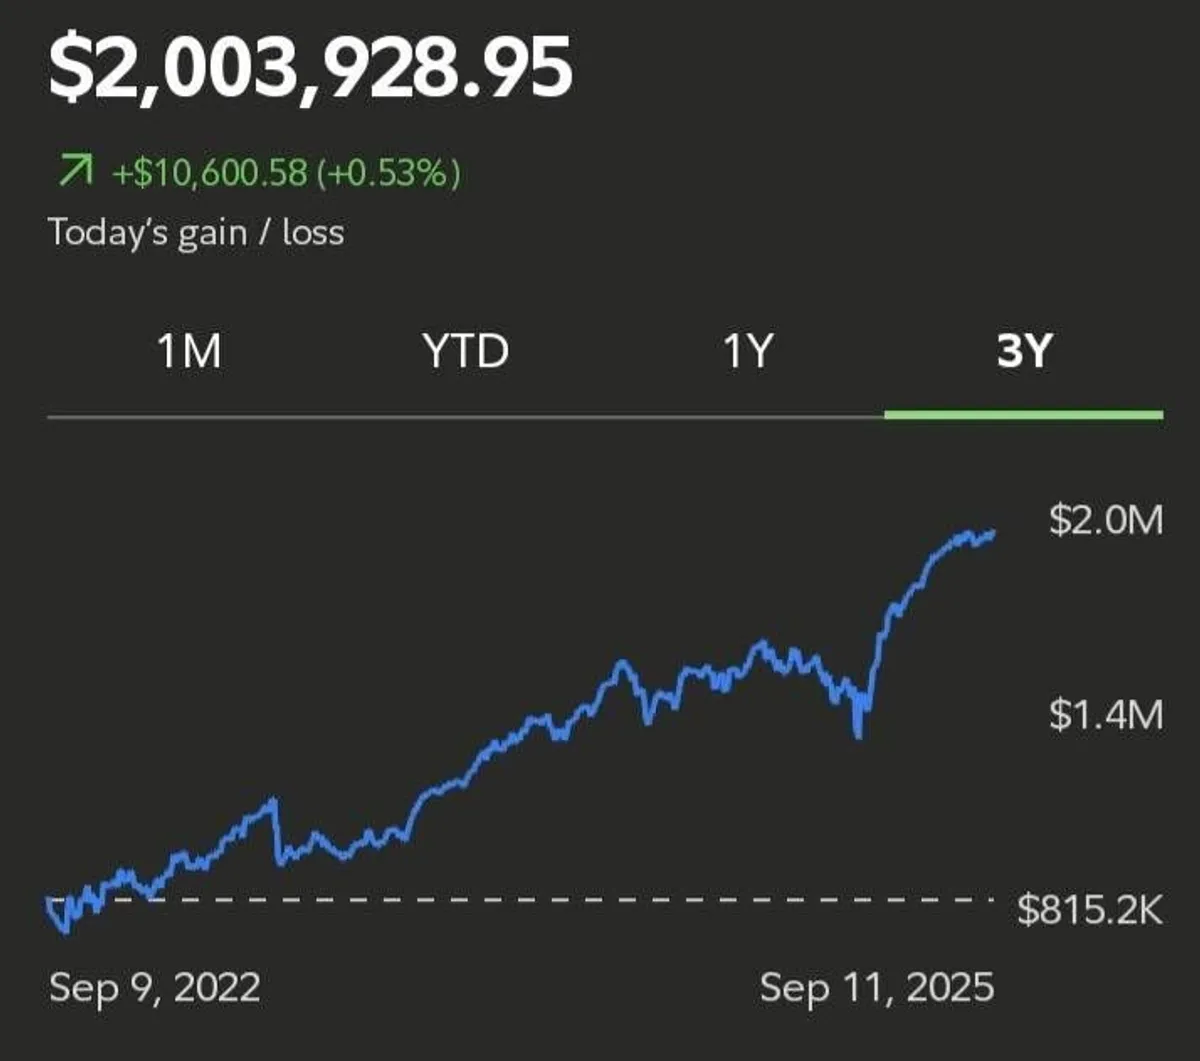Click the +$10,600.58 gain amount
1200x1061 pixels.
click(x=209, y=175)
